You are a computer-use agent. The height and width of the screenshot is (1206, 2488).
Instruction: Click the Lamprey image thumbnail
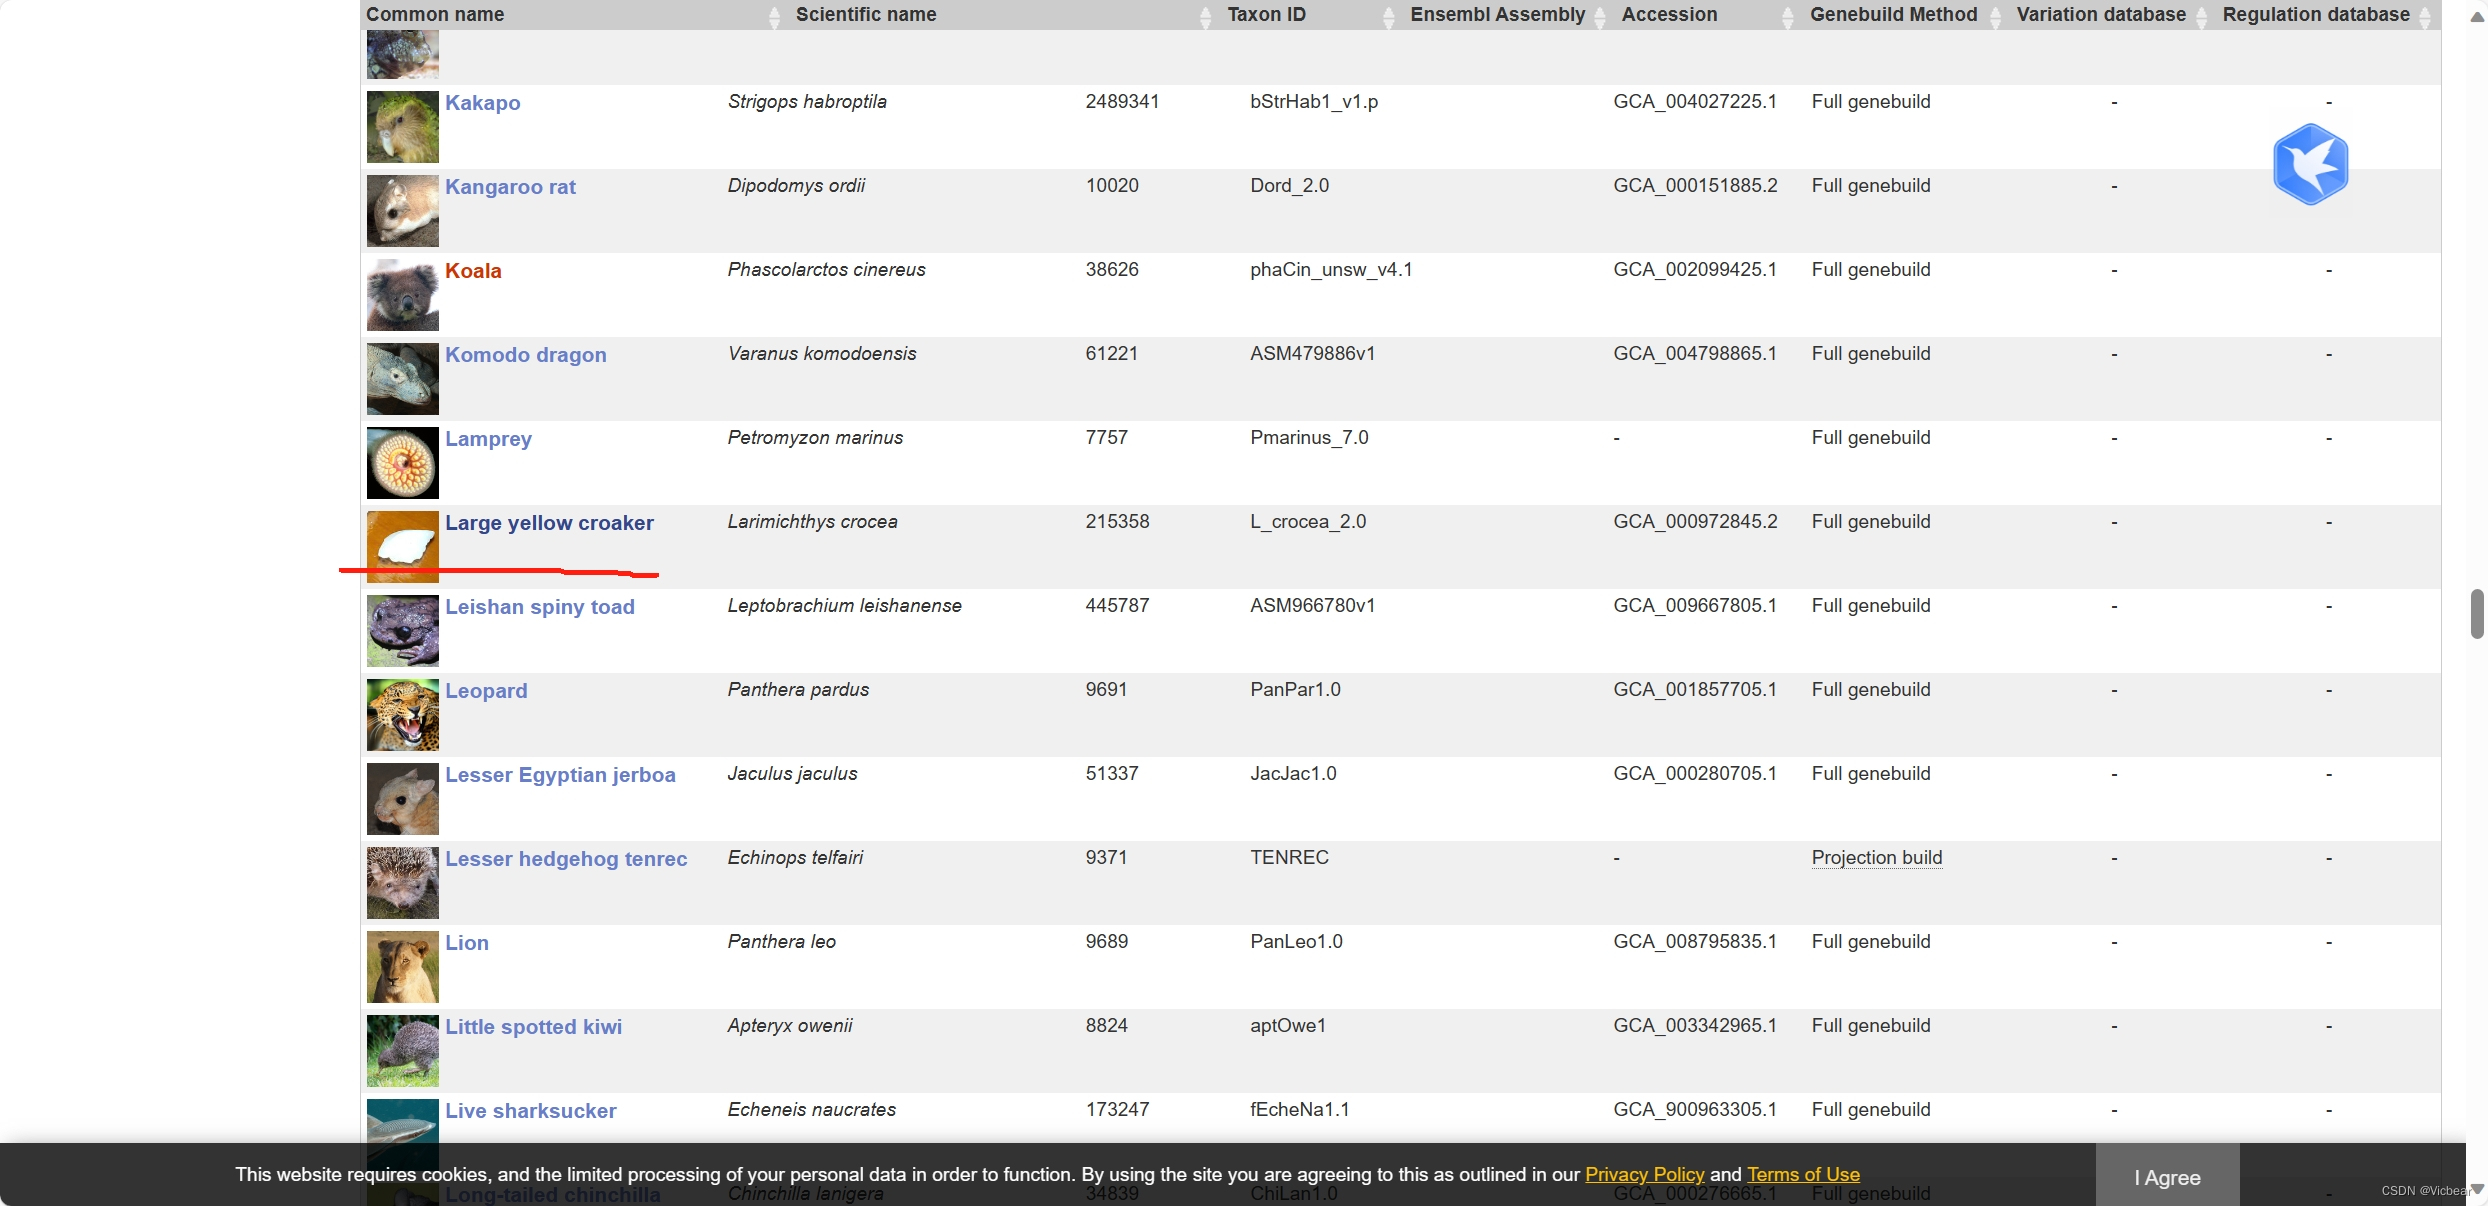click(x=402, y=463)
